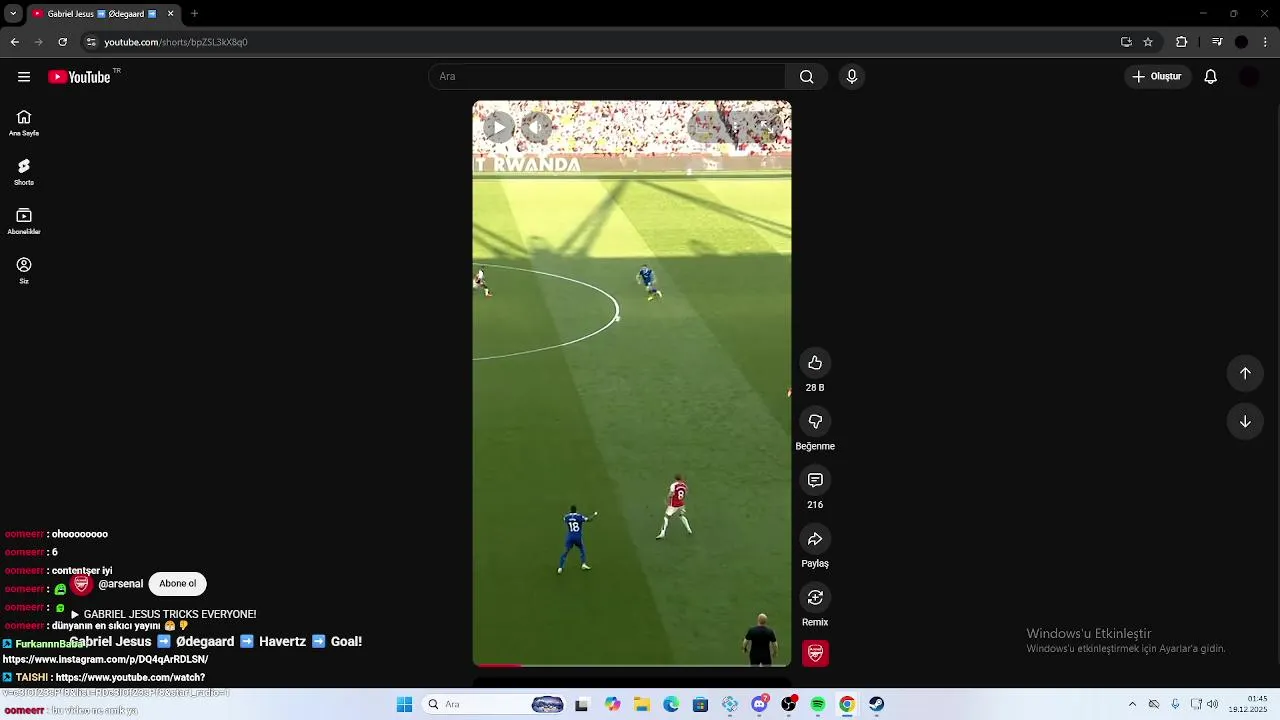Play the Short video

point(498,127)
